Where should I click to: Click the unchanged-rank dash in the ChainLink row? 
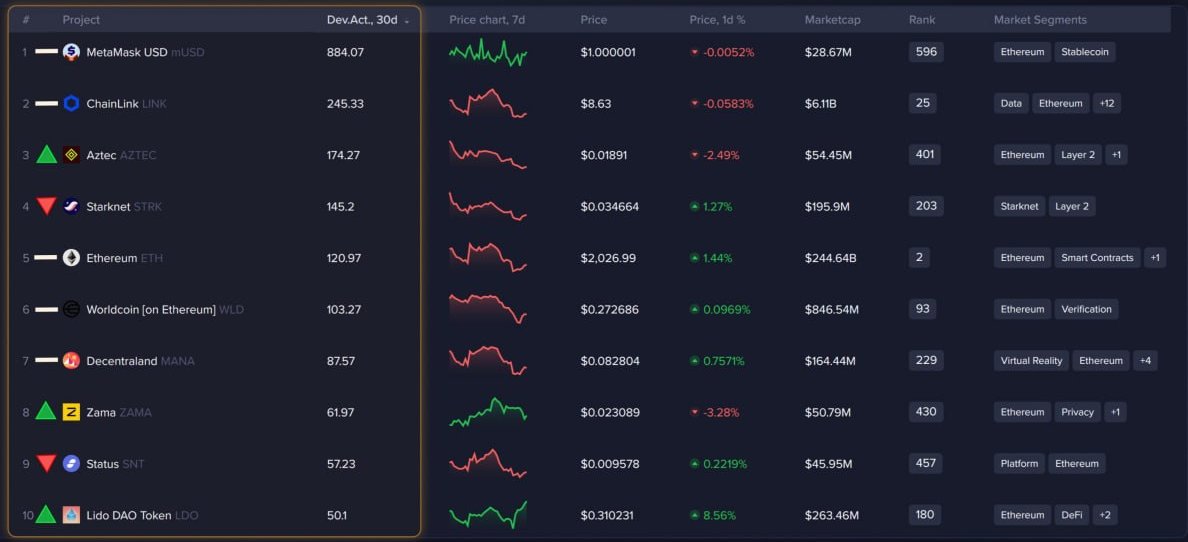tap(46, 103)
